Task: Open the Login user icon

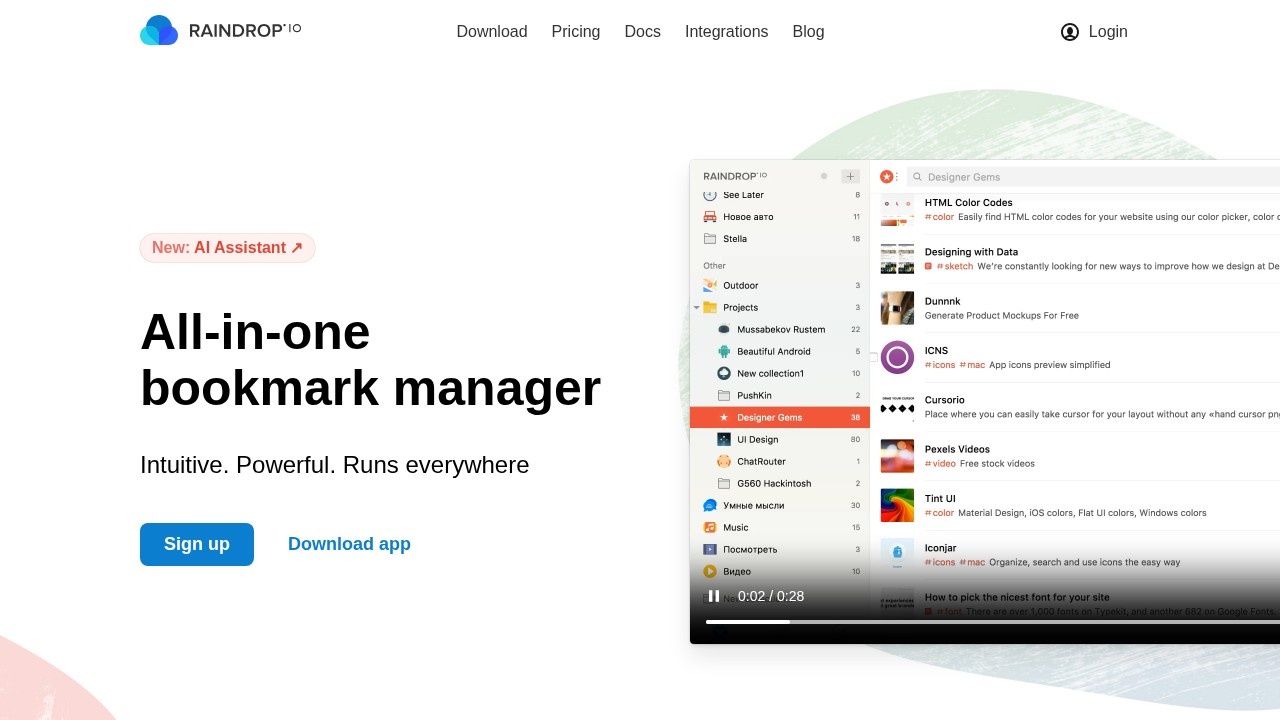Action: tap(1070, 32)
